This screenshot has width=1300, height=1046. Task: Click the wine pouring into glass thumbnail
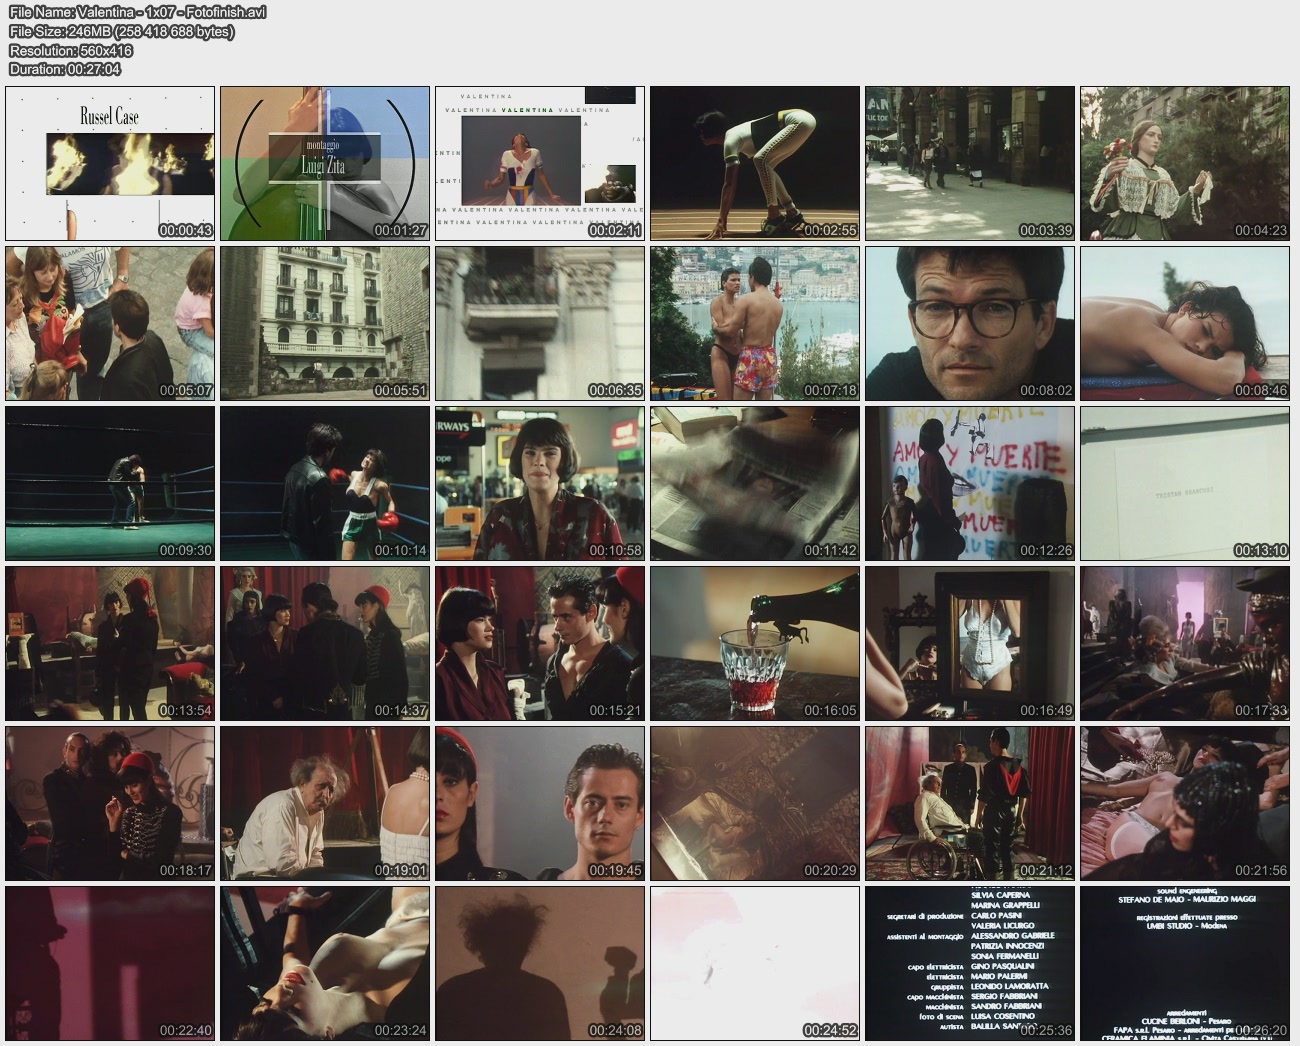[755, 643]
